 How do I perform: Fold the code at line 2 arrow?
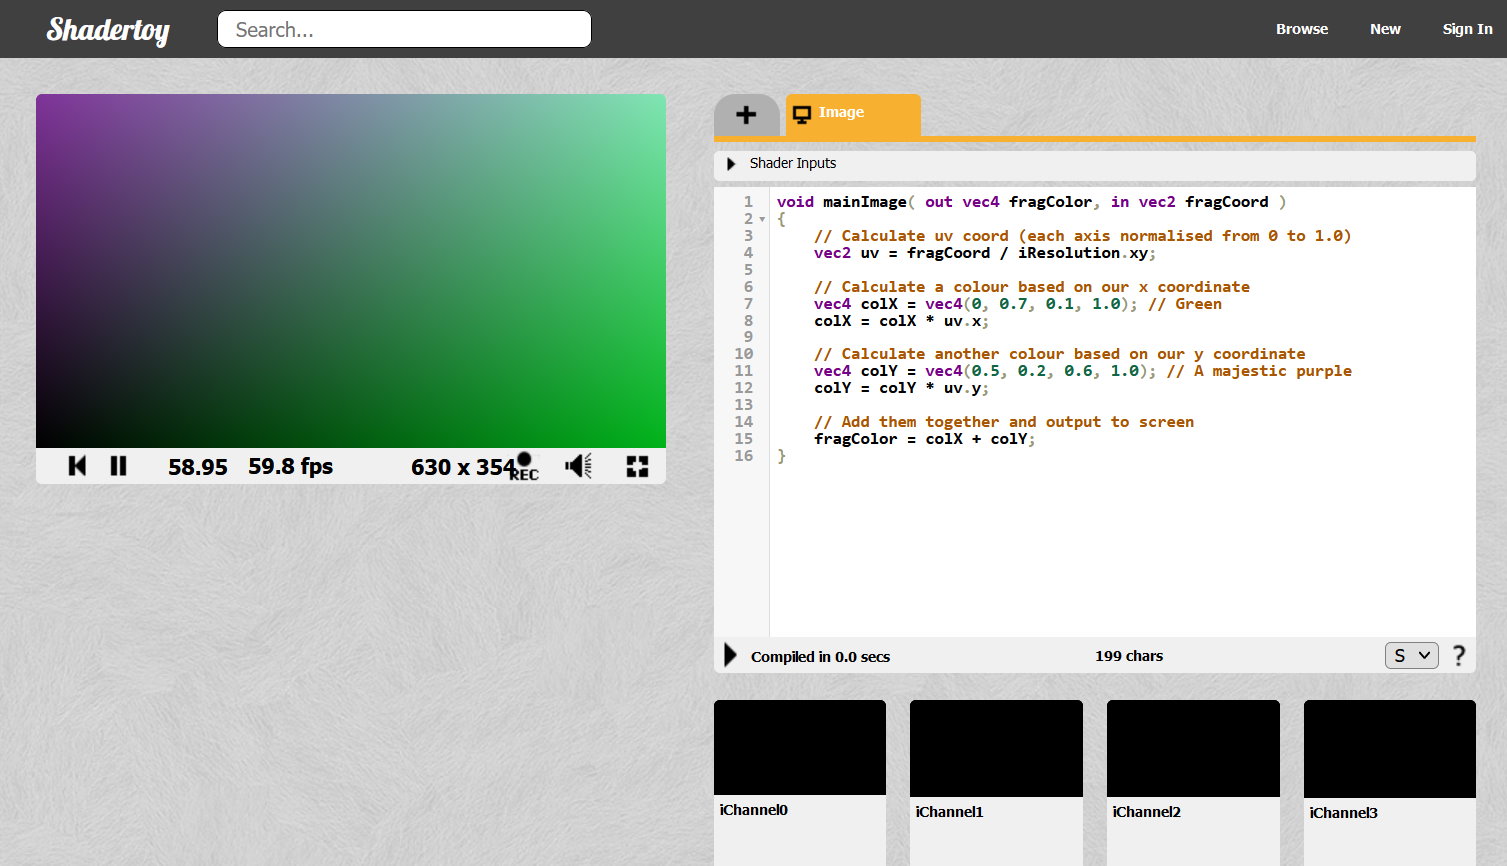click(762, 219)
